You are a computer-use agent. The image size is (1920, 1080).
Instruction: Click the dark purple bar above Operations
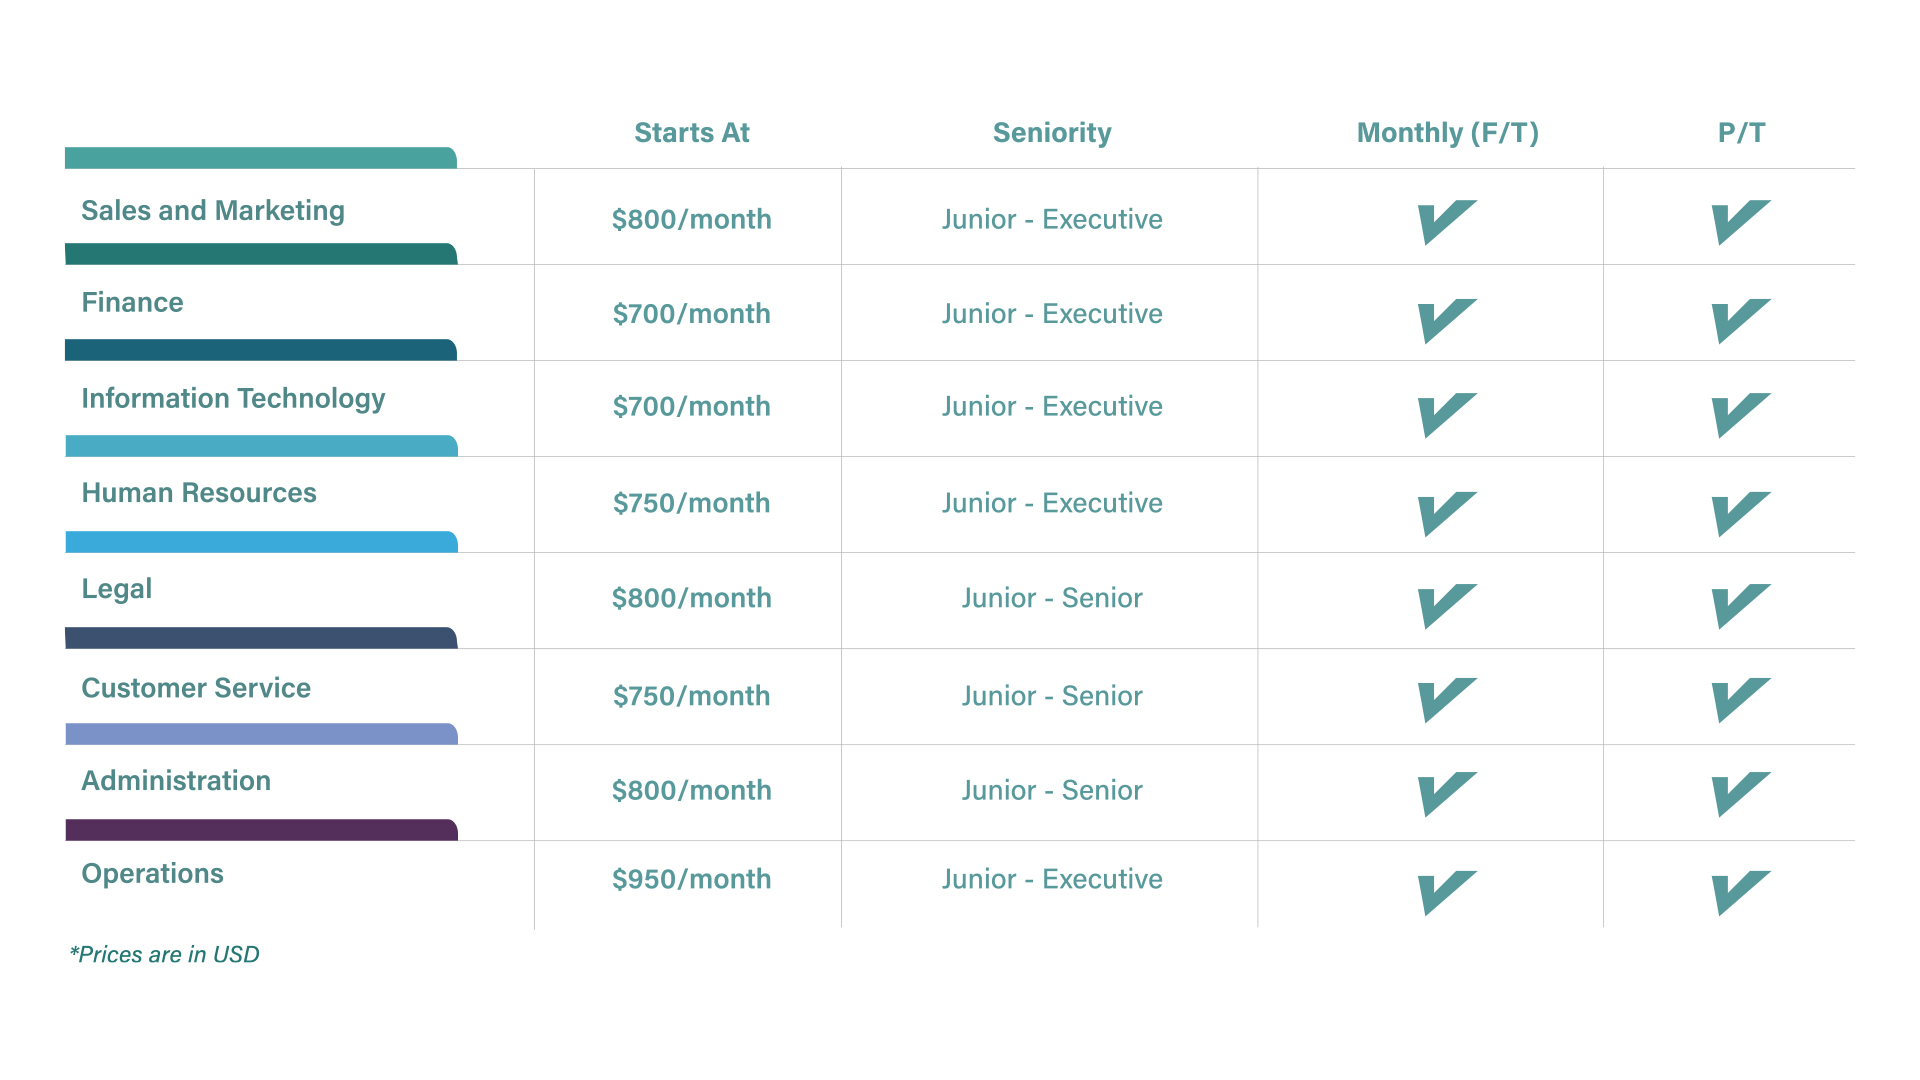[261, 830]
